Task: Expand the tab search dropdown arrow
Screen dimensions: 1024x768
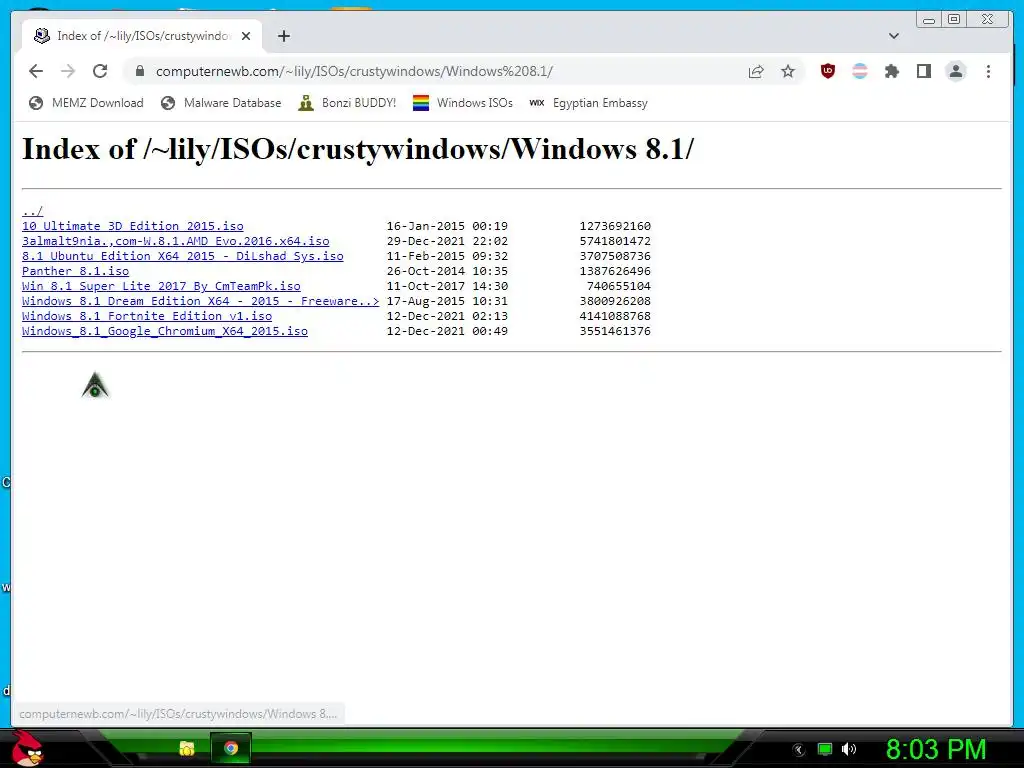Action: [894, 36]
